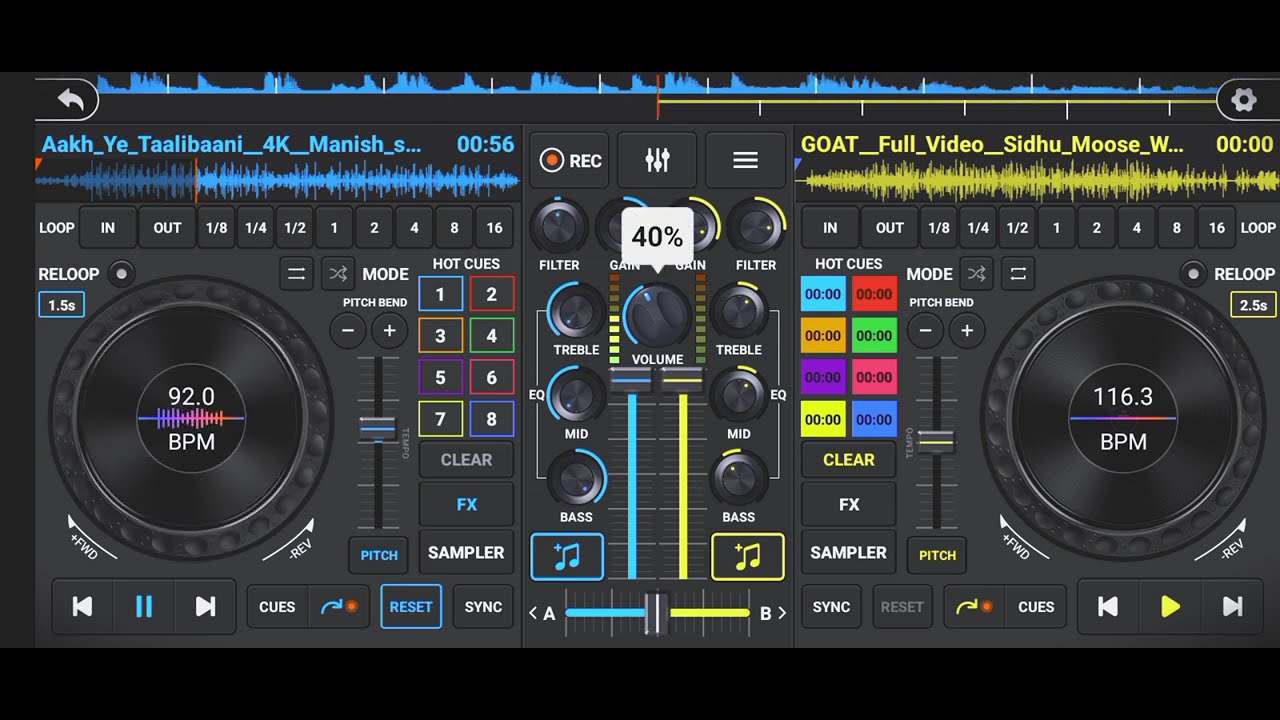Start recording with the REC button

(x=571, y=160)
